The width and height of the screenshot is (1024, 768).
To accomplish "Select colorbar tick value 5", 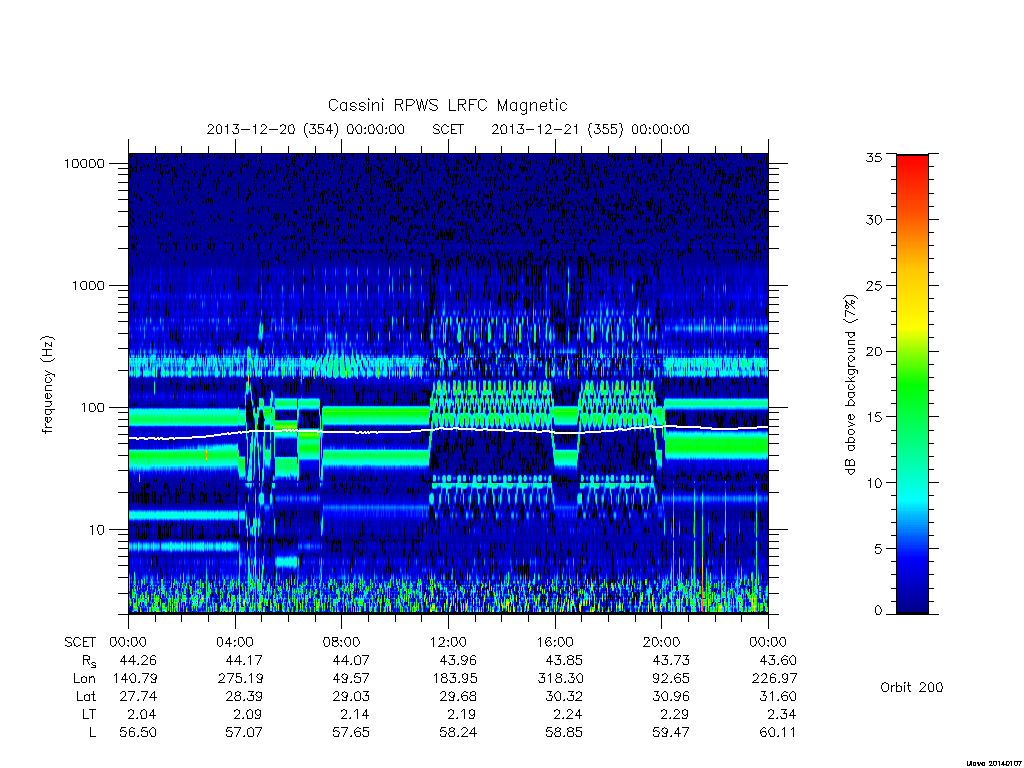I will (878, 549).
